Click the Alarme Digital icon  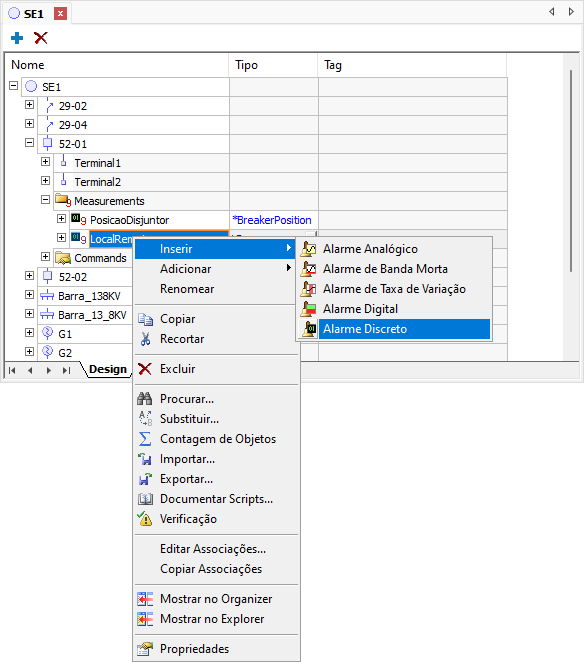click(309, 309)
